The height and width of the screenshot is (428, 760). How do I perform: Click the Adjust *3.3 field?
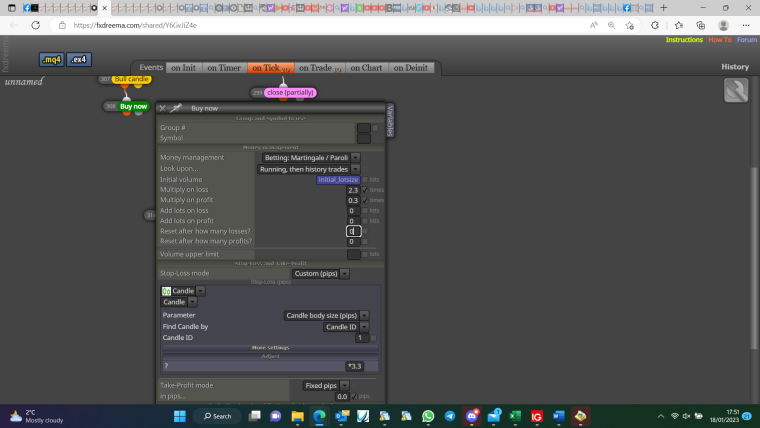point(354,366)
